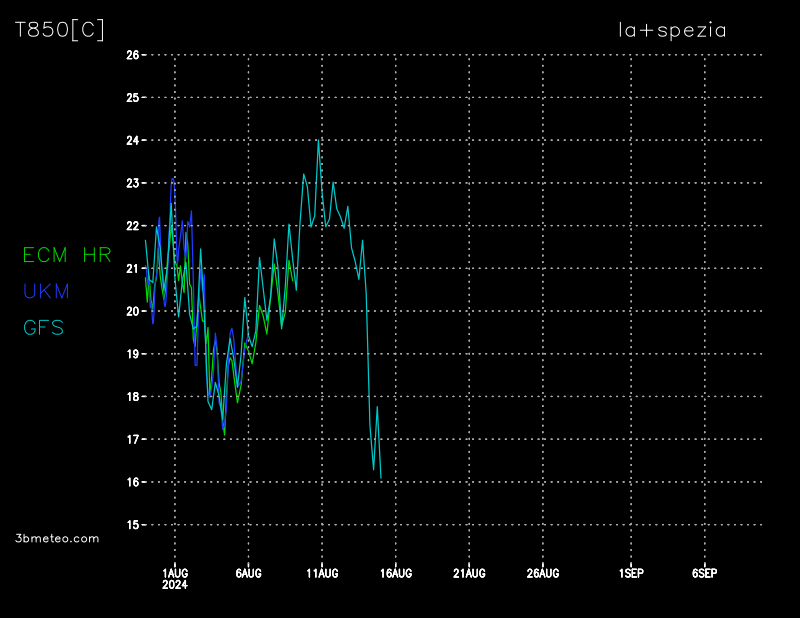Image resolution: width=800 pixels, height=618 pixels.
Task: Click the 1SEP date label
Action: coord(631,573)
